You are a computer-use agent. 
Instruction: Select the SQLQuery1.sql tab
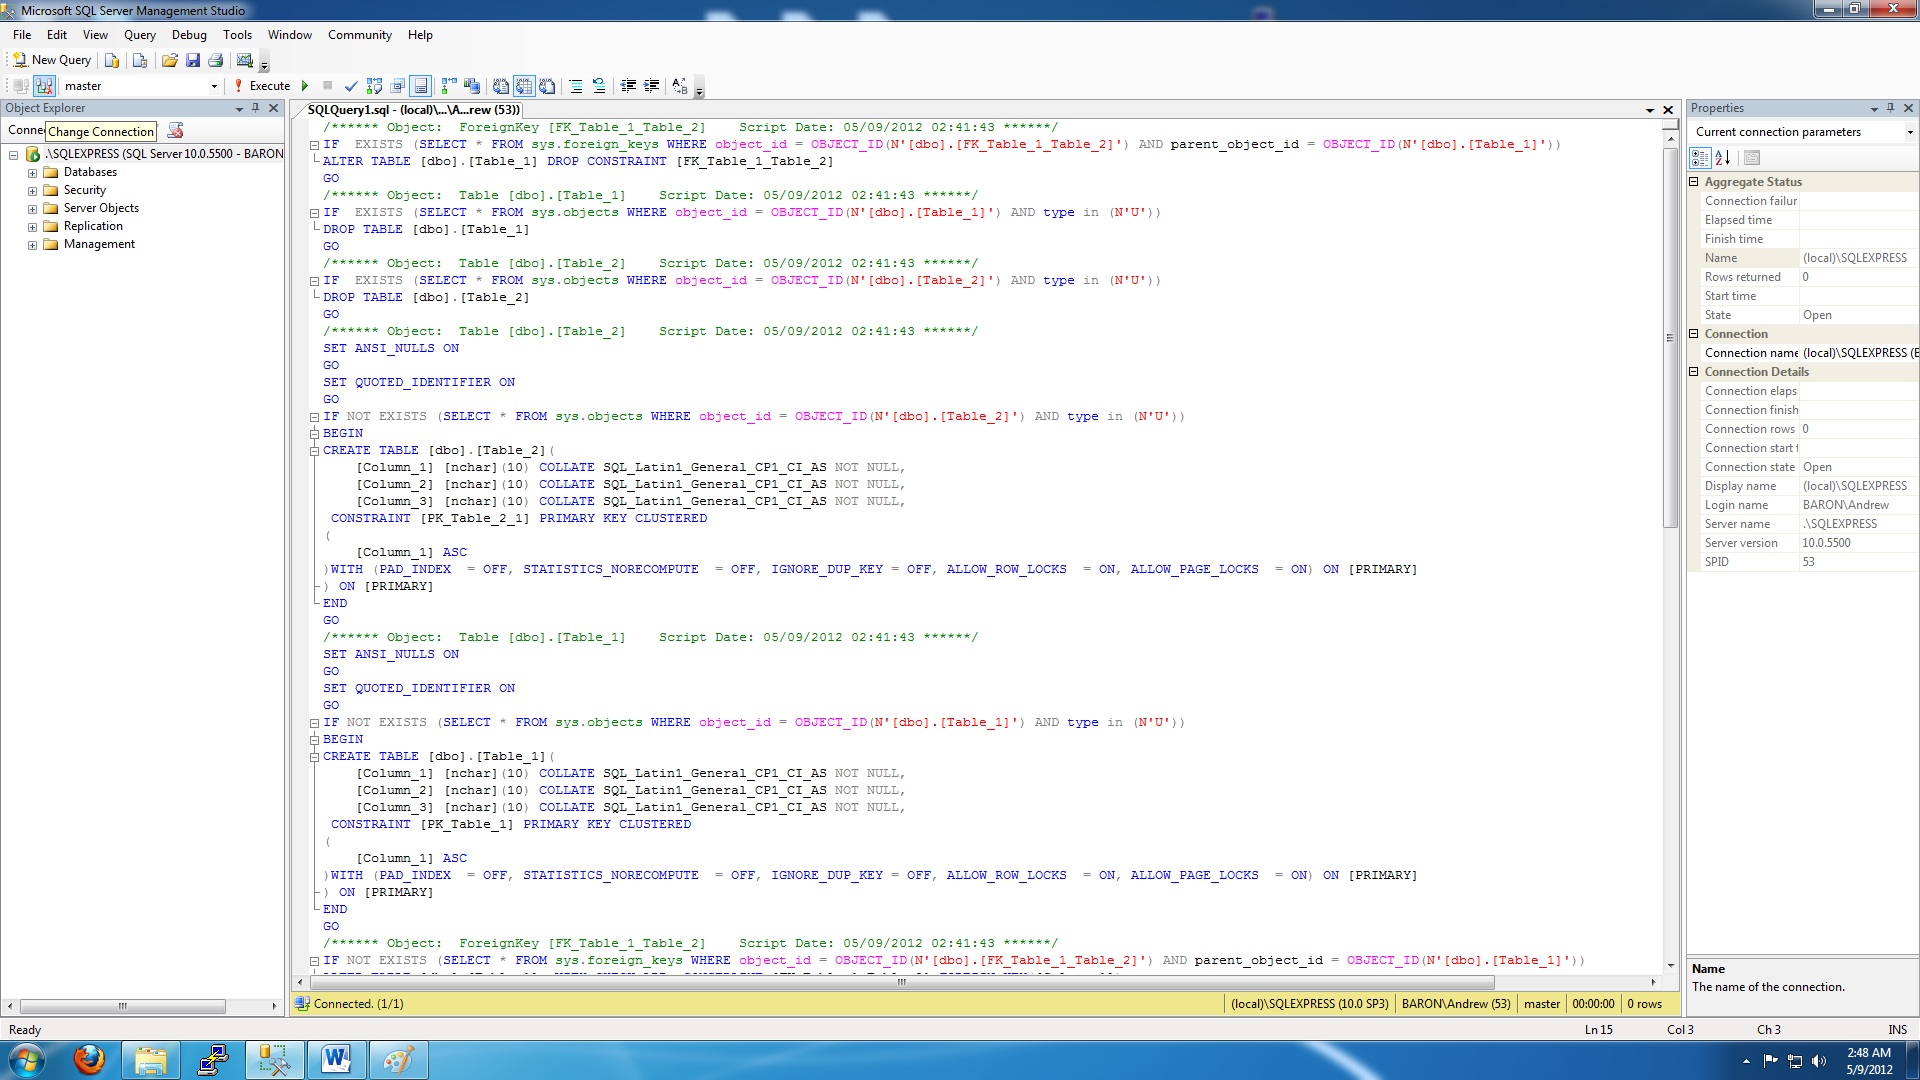(x=410, y=110)
